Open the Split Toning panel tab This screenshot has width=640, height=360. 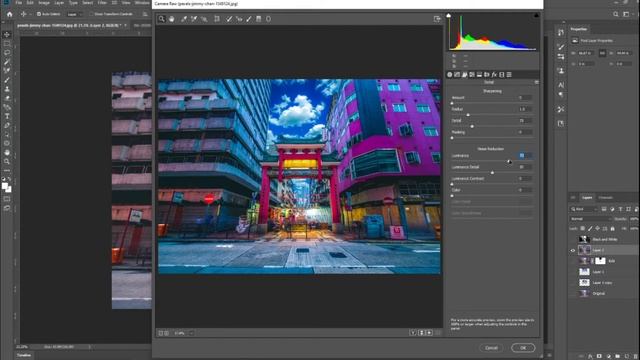point(479,75)
